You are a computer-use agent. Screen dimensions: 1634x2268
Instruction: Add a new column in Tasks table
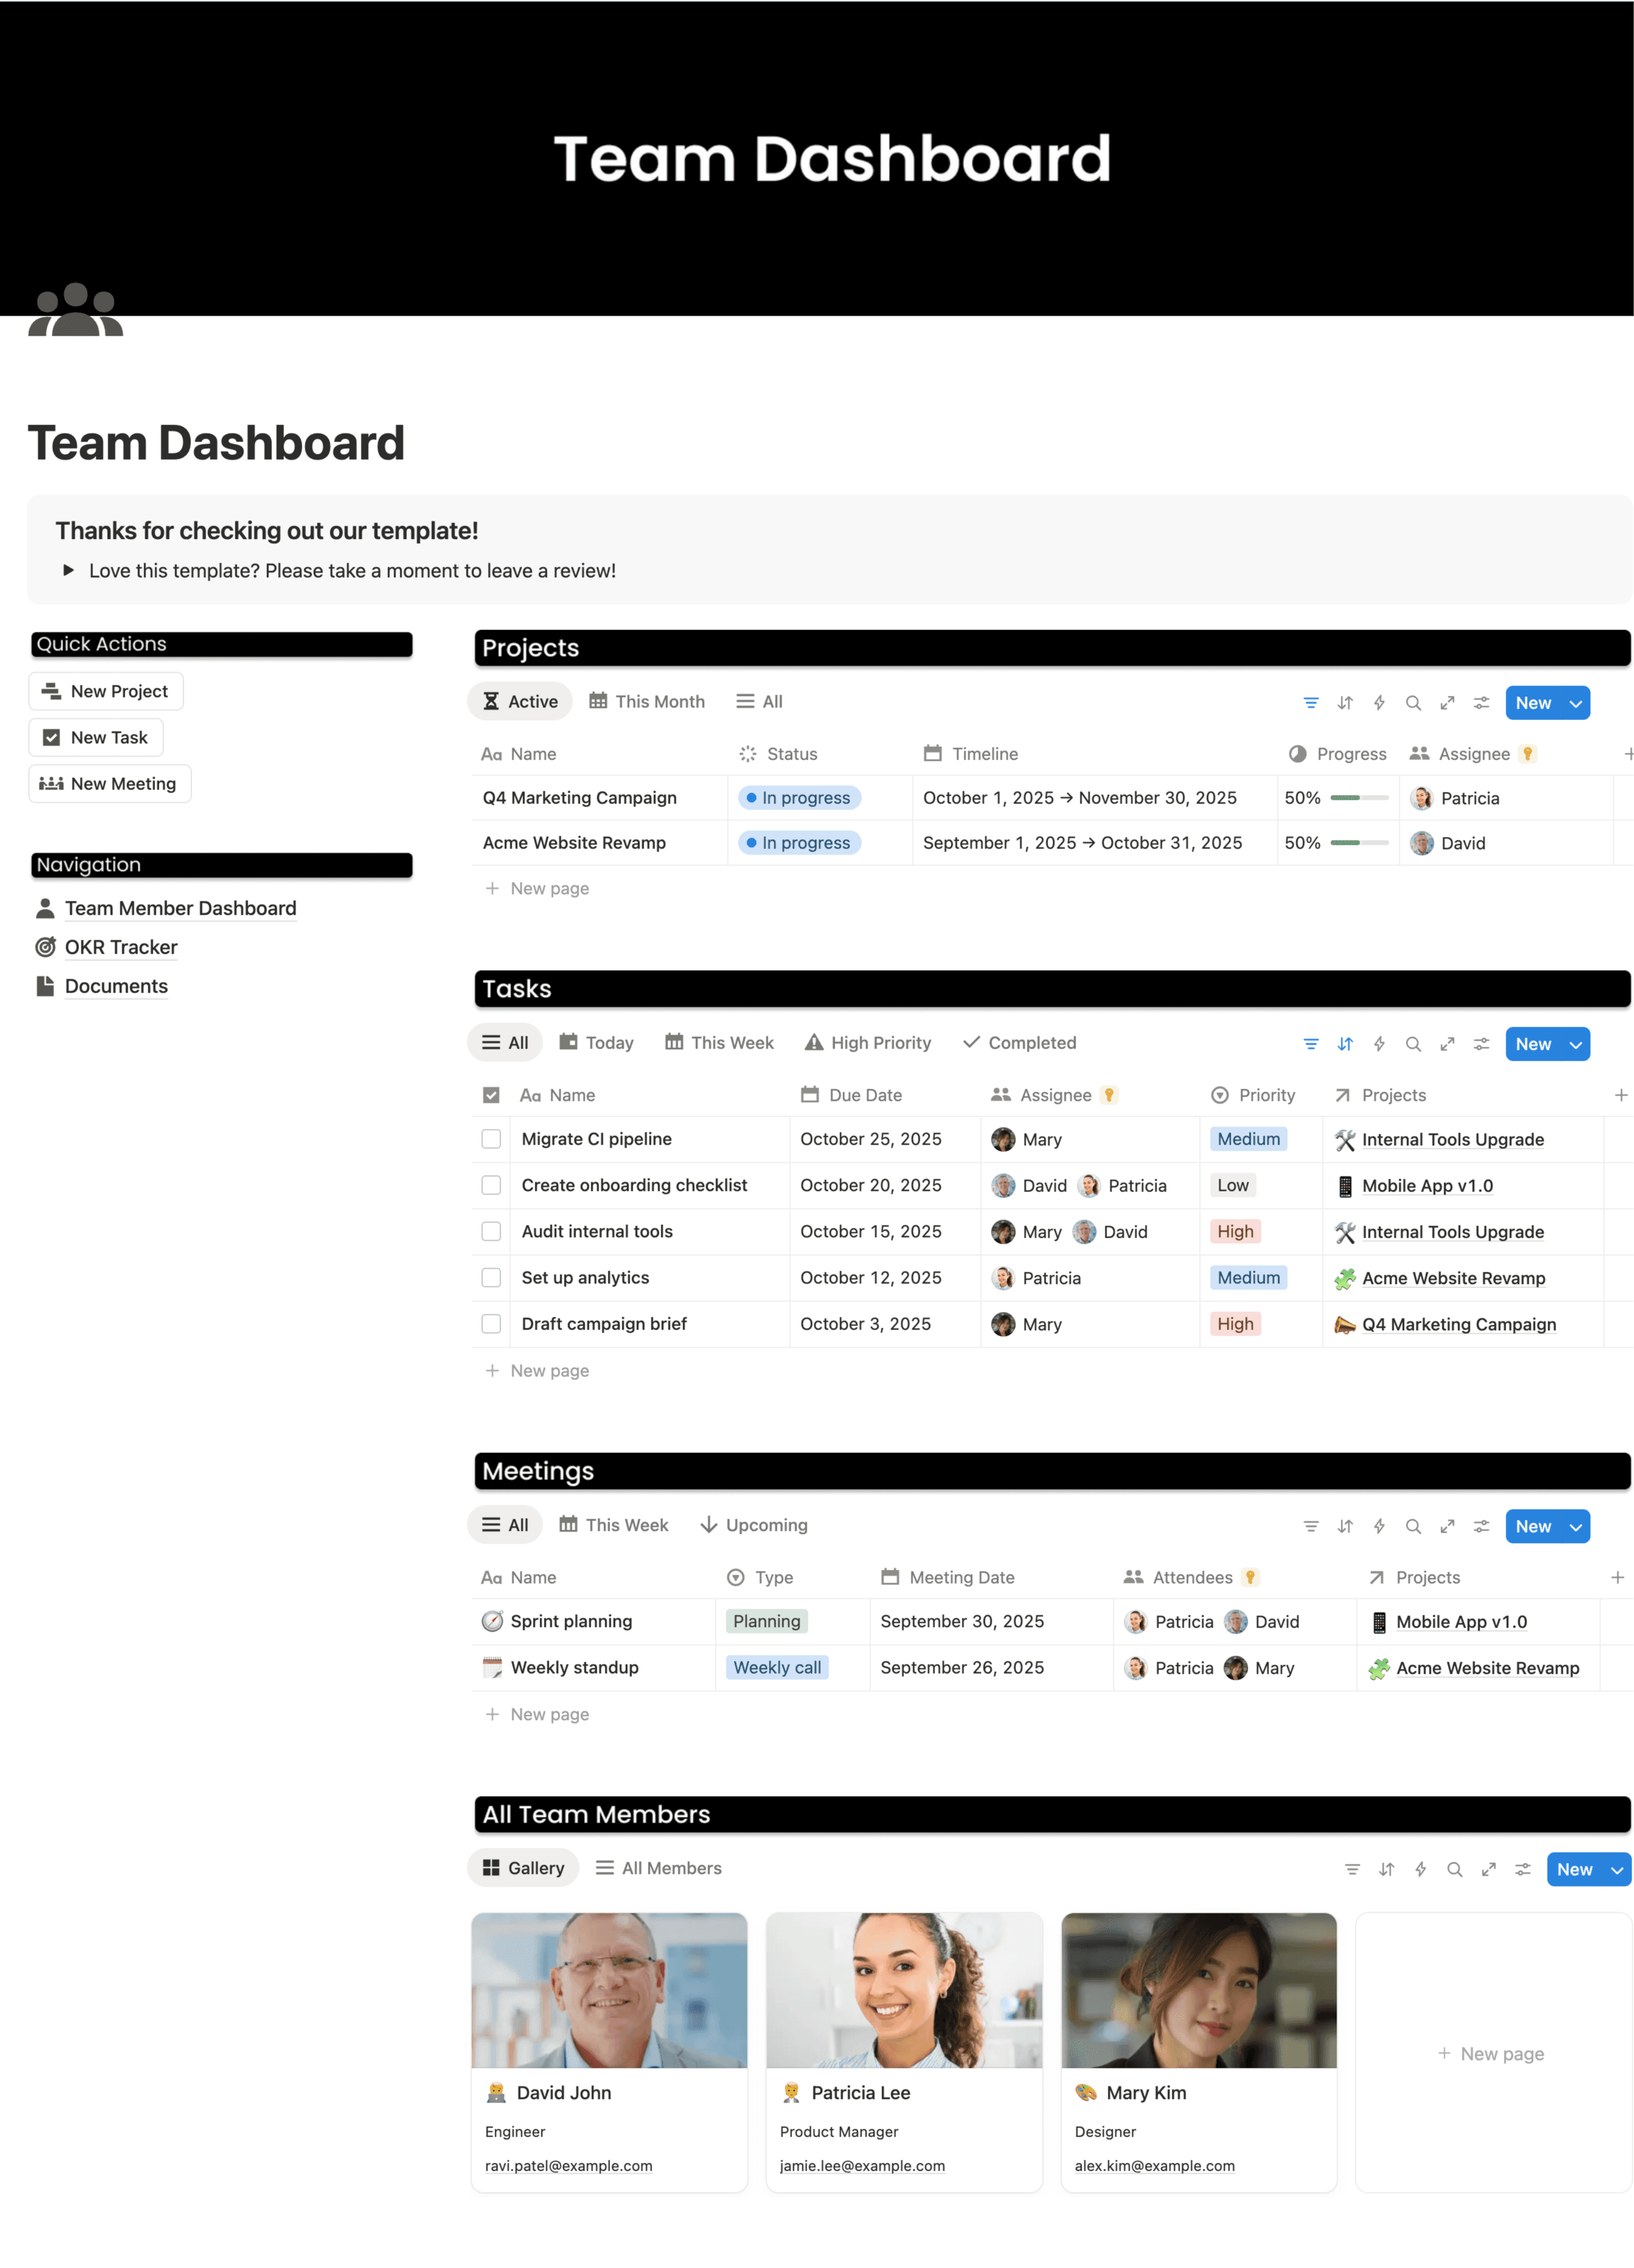(1620, 1095)
